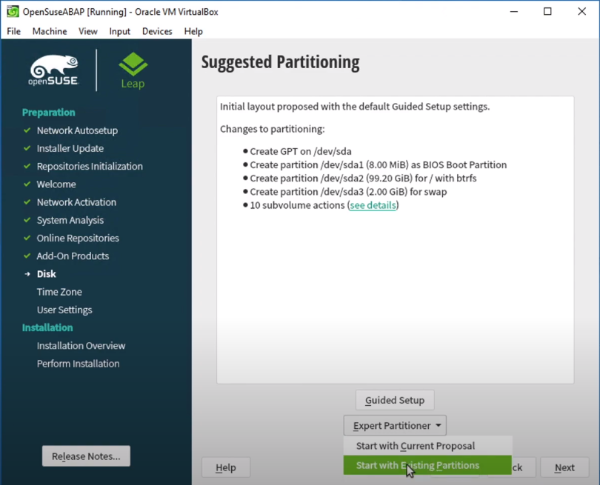The width and height of the screenshot is (600, 485).
Task: Click the System Analysis checkmark icon
Action: pos(27,220)
